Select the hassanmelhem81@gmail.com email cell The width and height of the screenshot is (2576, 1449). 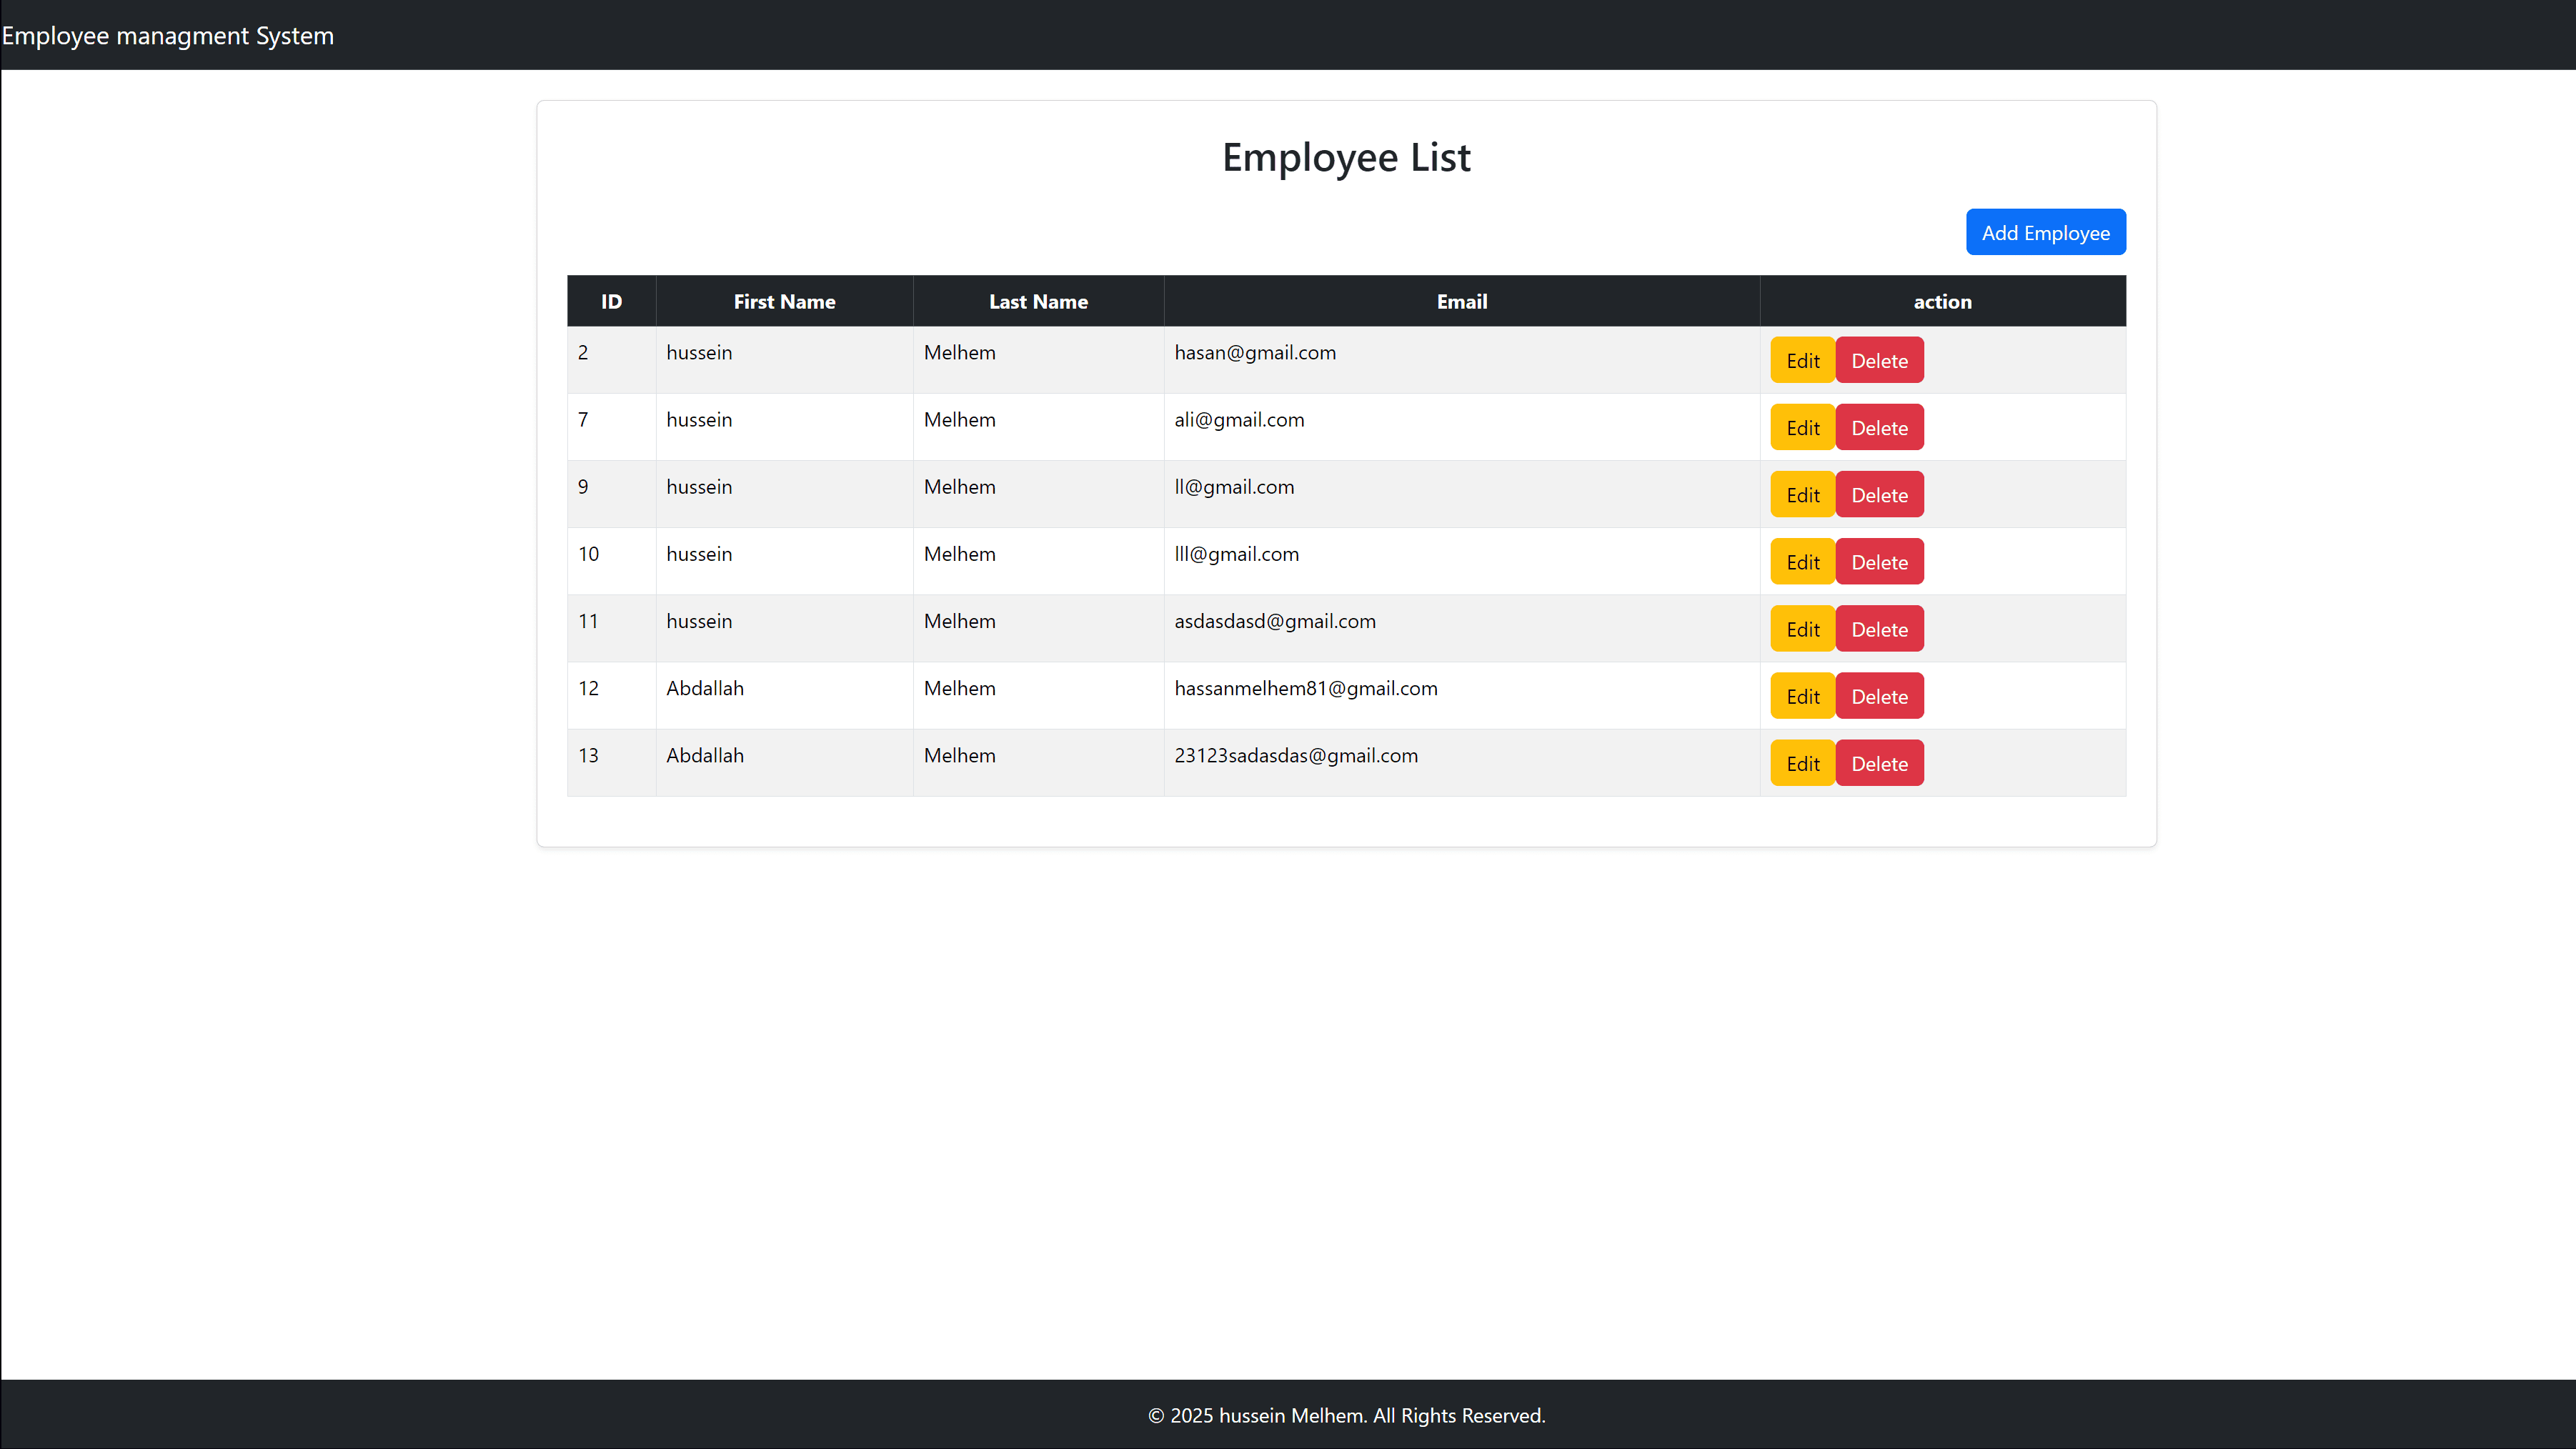1305,688
